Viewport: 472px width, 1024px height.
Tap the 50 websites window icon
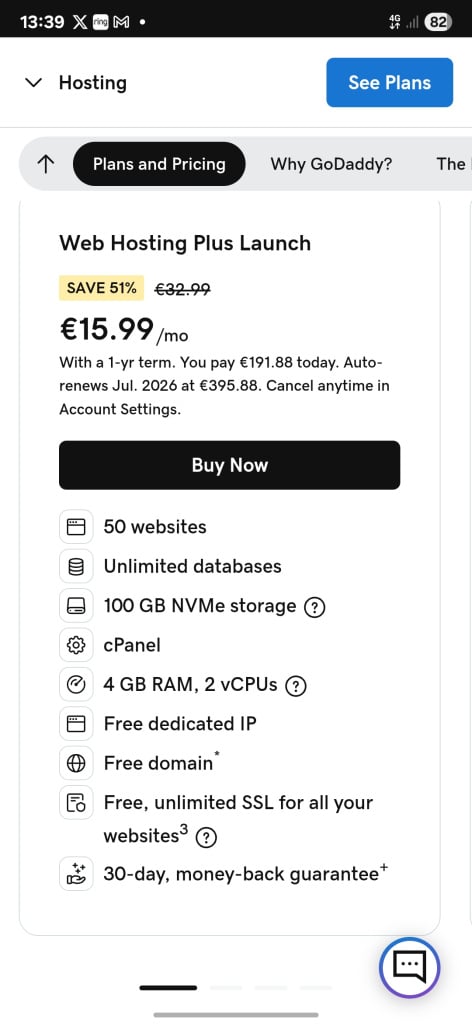pos(76,527)
